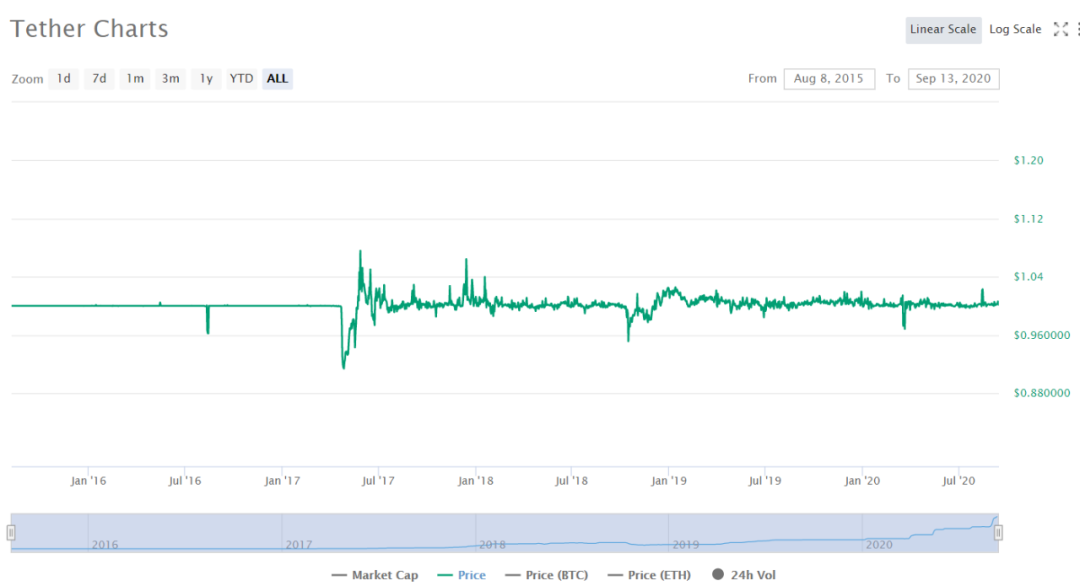Click the Jul '18 axis label
Screen dimensions: 1080x586
click(572, 481)
